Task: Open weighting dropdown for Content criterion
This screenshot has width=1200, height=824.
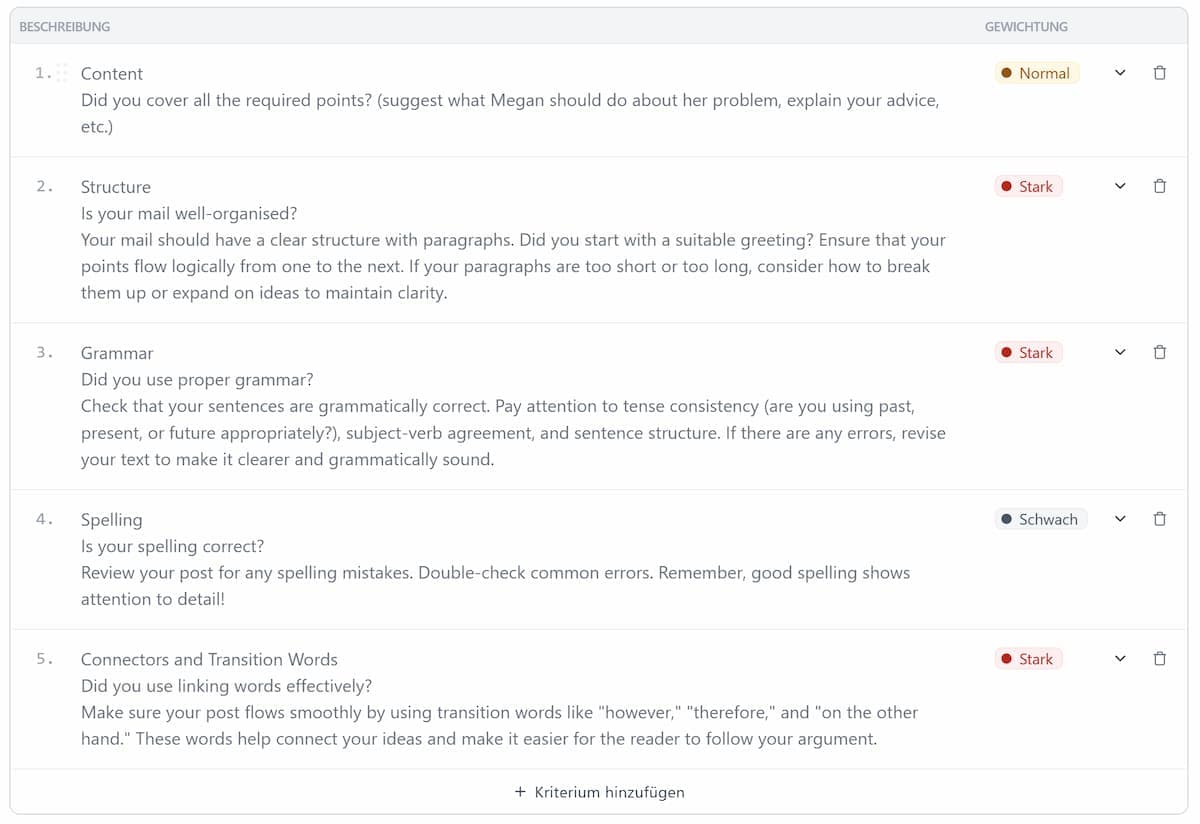Action: coord(1120,73)
